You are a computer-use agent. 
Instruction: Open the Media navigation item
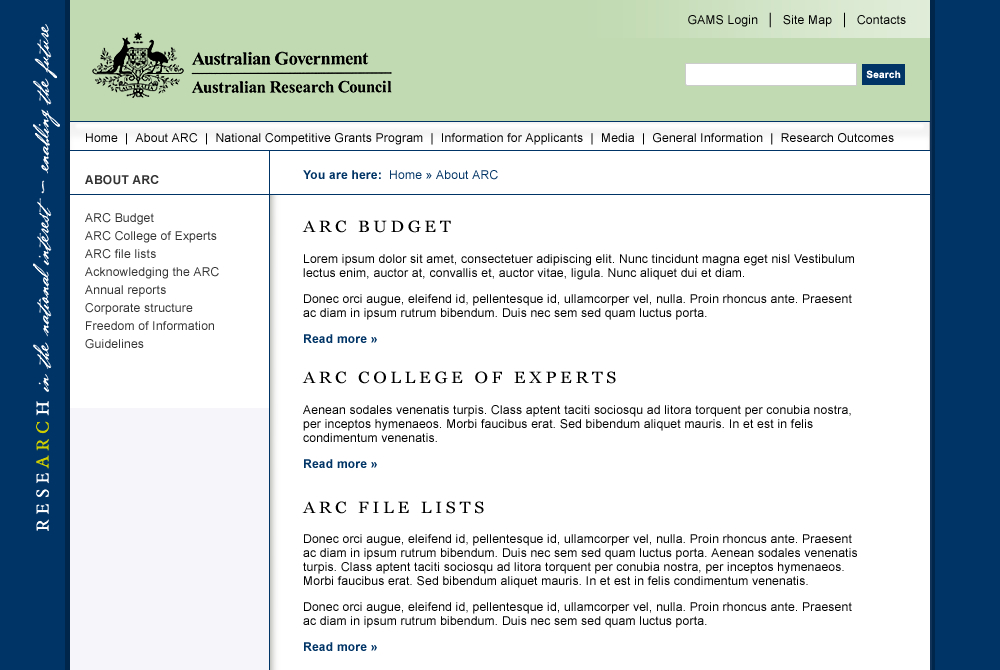(617, 138)
